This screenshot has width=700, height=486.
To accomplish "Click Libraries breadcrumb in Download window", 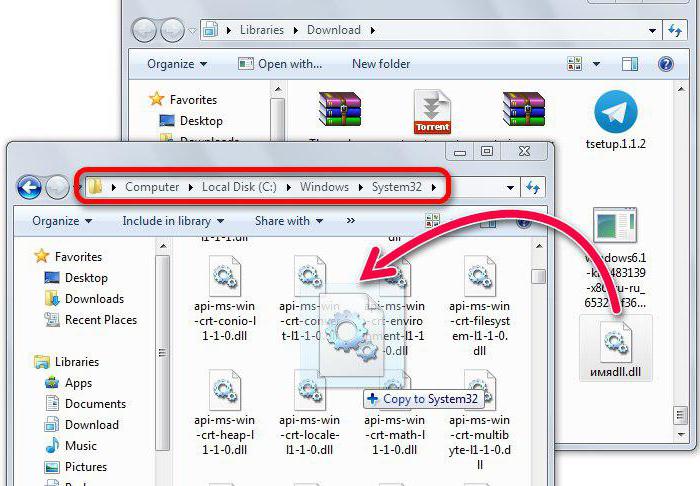I will pos(262,30).
